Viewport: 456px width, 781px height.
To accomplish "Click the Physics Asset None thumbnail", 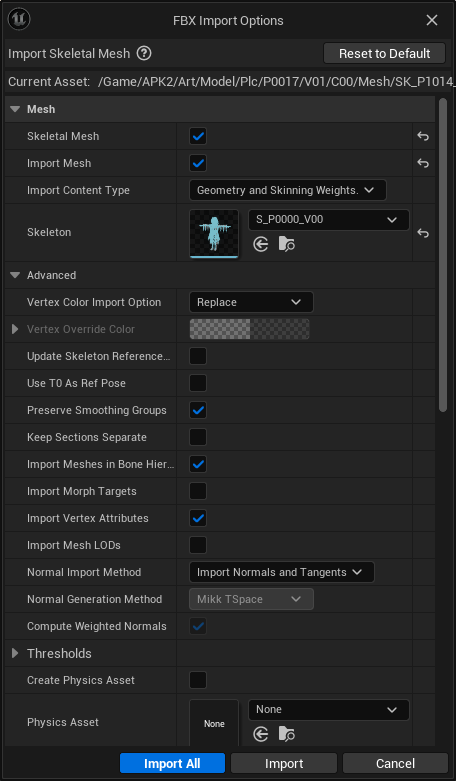I will tap(214, 723).
